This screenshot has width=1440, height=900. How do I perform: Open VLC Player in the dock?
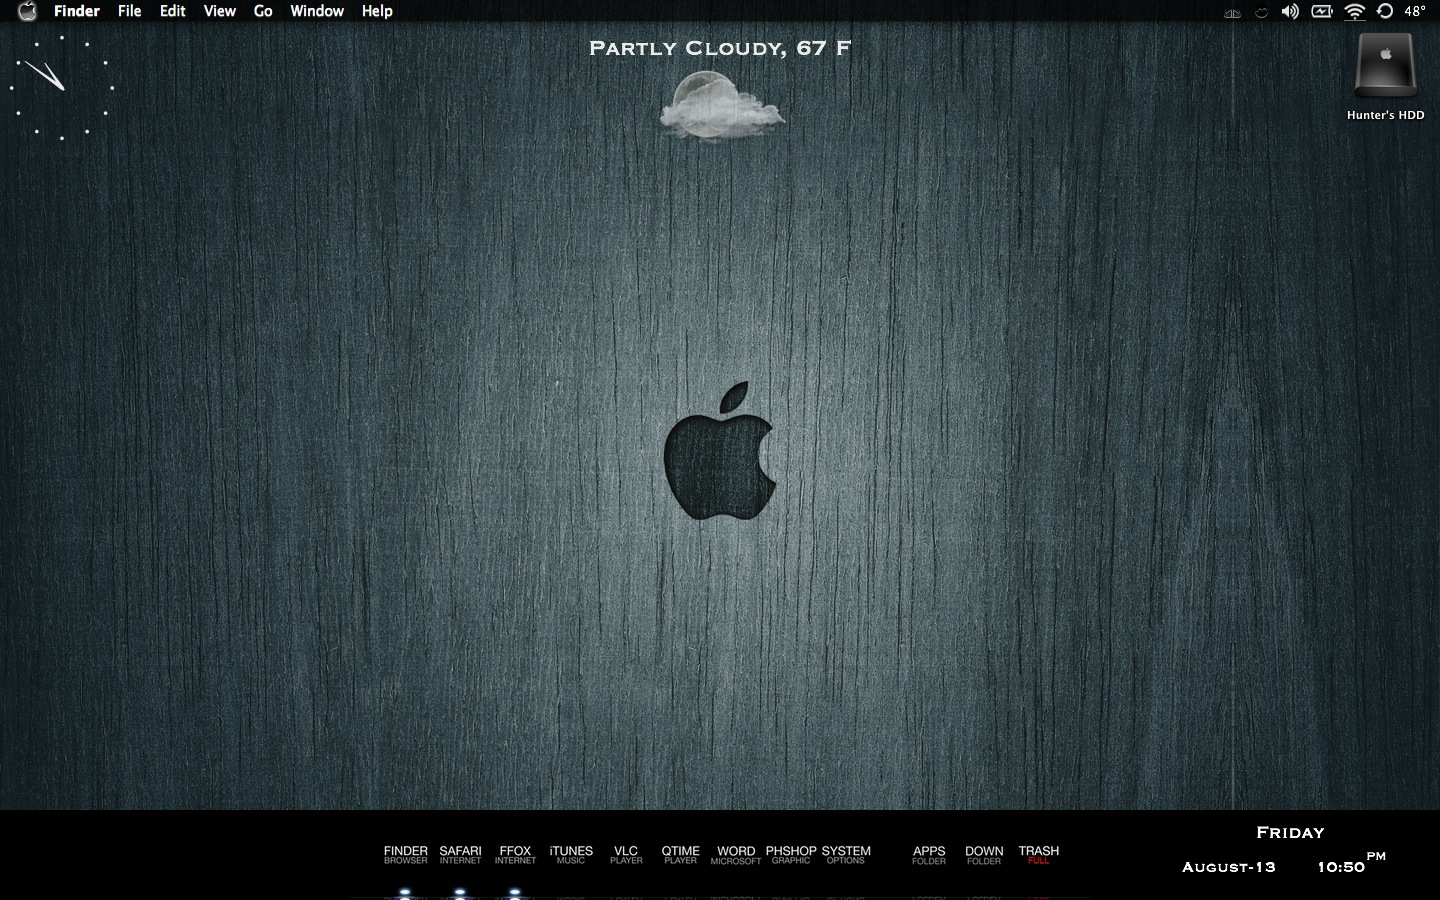[626, 854]
